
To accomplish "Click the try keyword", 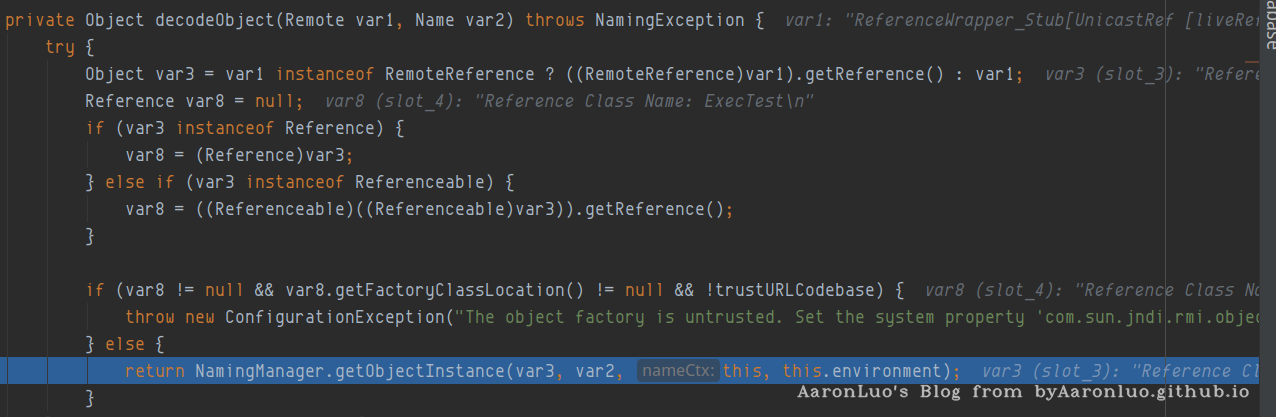I will pyautogui.click(x=60, y=47).
